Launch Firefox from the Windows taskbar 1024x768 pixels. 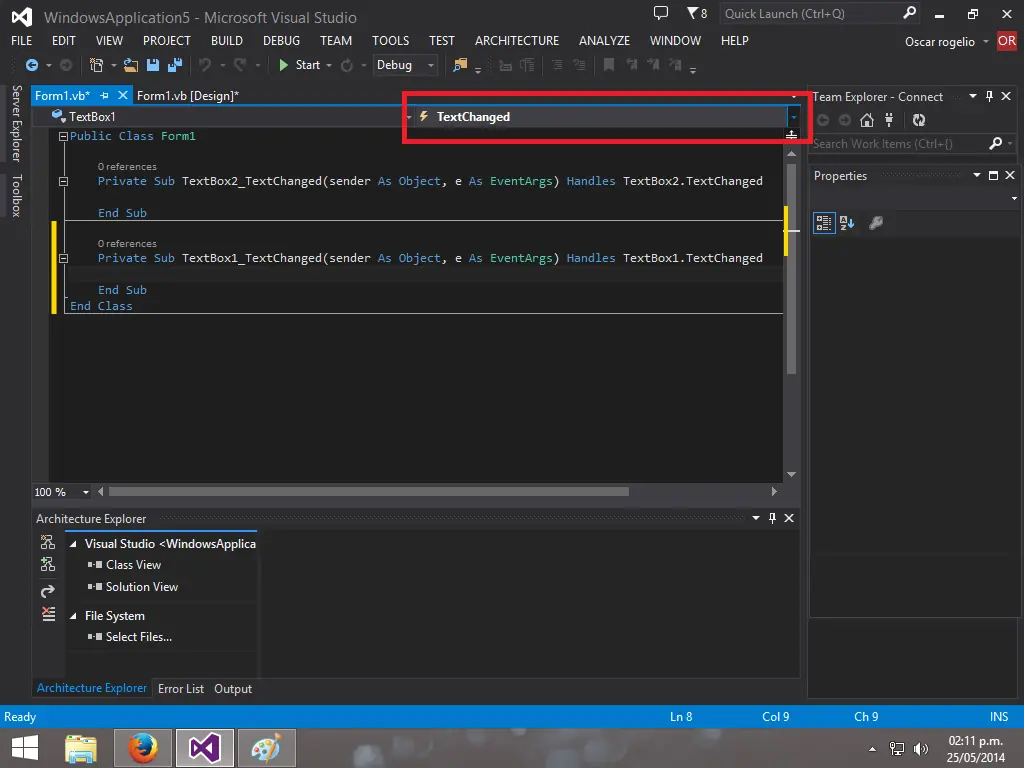pyautogui.click(x=143, y=747)
